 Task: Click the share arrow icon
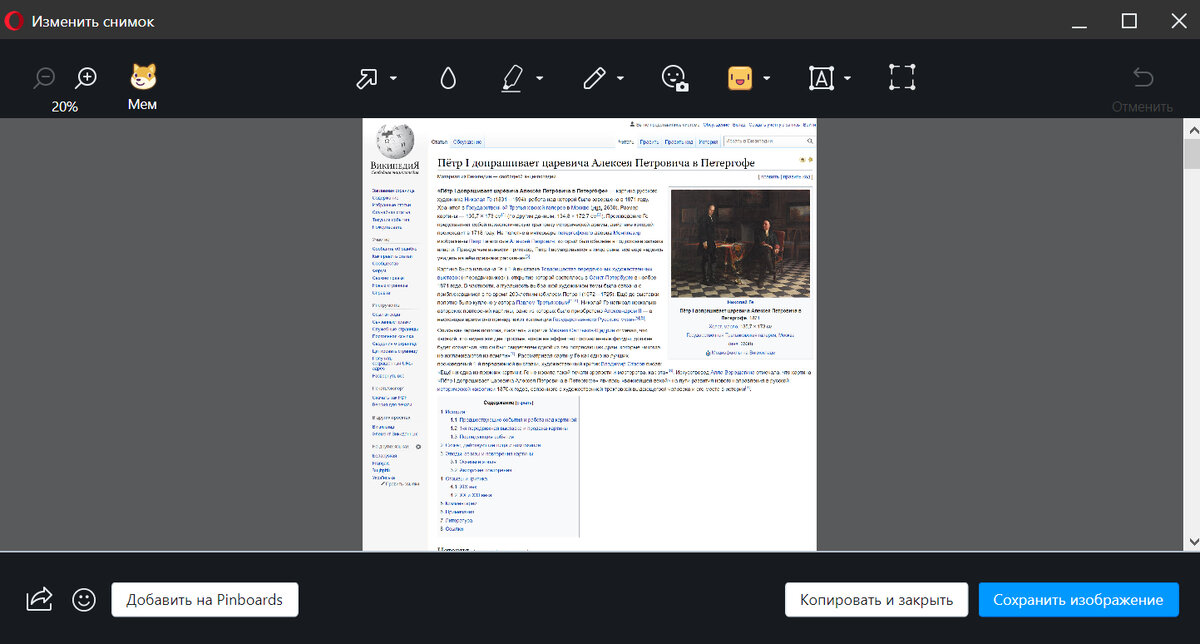tap(39, 599)
